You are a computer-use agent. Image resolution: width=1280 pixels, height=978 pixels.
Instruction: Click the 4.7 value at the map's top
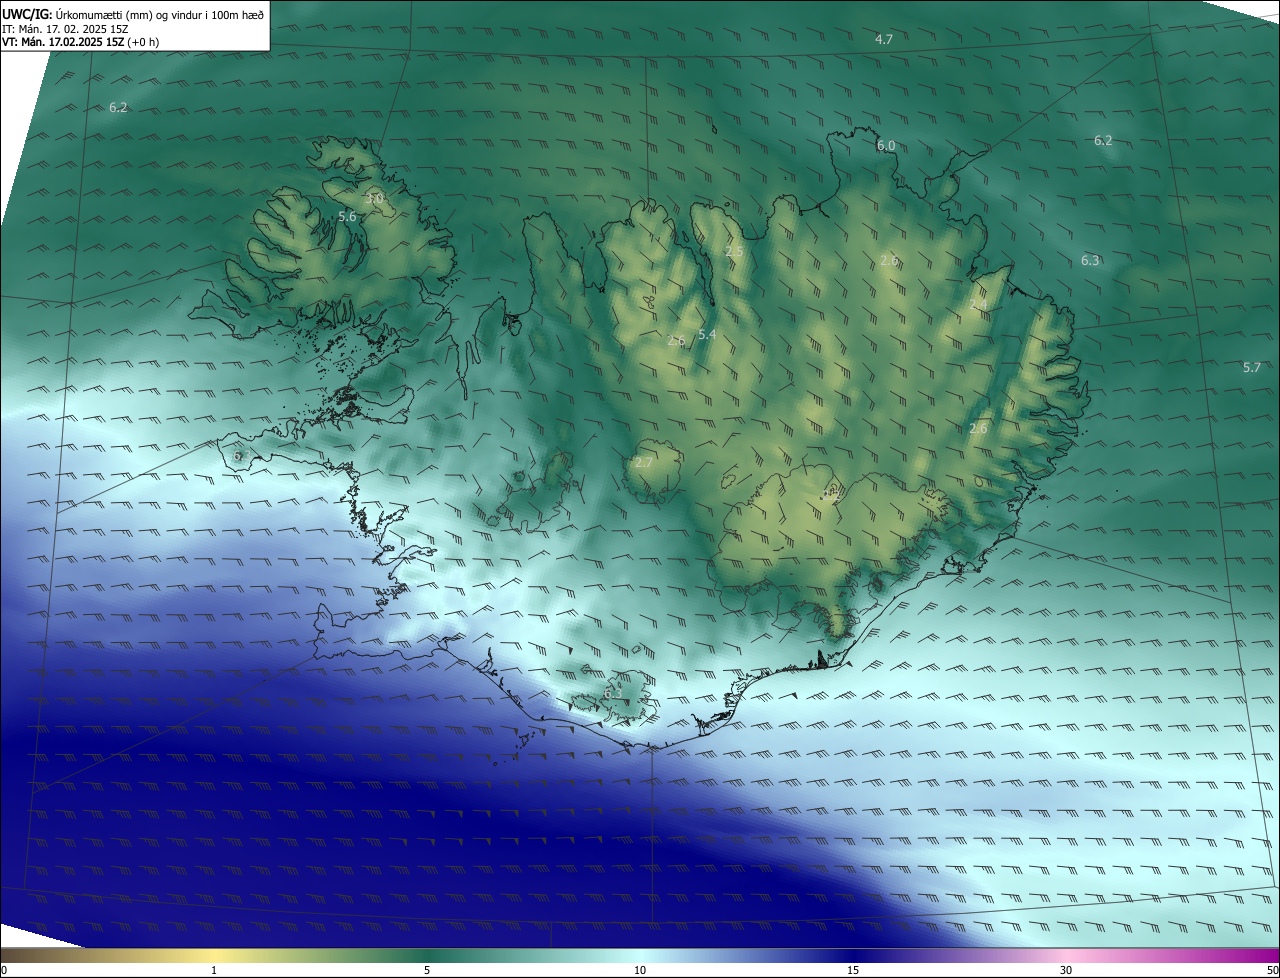coord(883,39)
